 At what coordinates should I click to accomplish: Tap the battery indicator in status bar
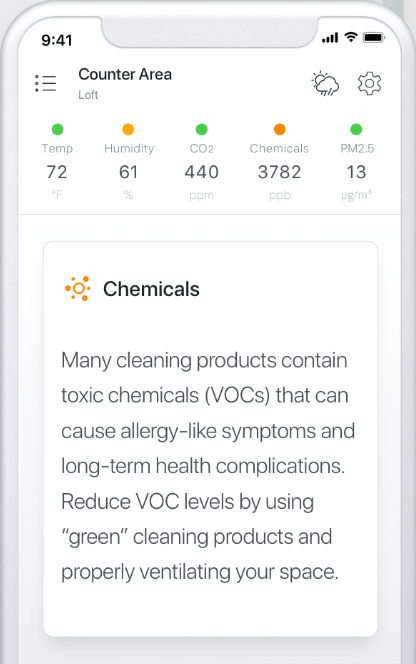point(373,38)
